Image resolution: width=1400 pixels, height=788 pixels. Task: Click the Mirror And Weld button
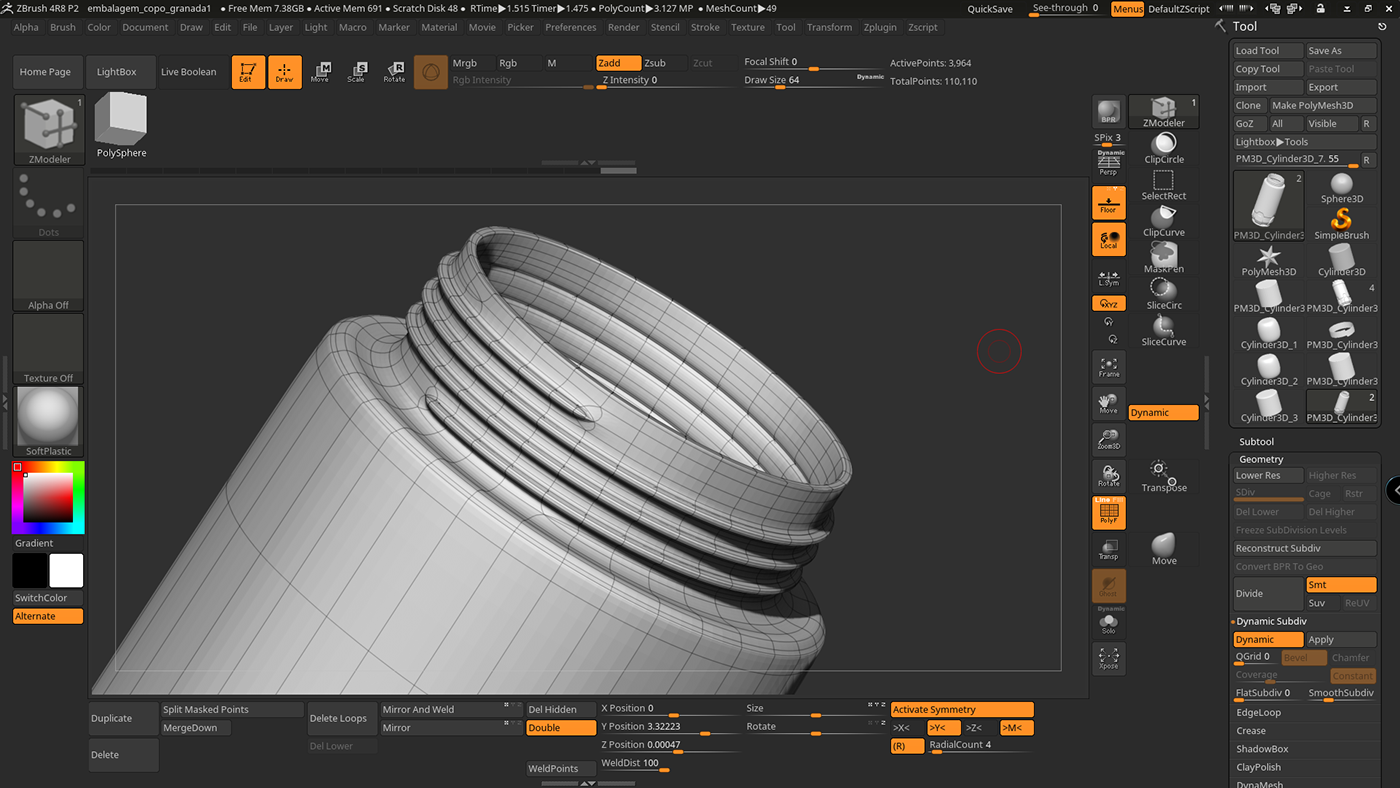click(418, 709)
